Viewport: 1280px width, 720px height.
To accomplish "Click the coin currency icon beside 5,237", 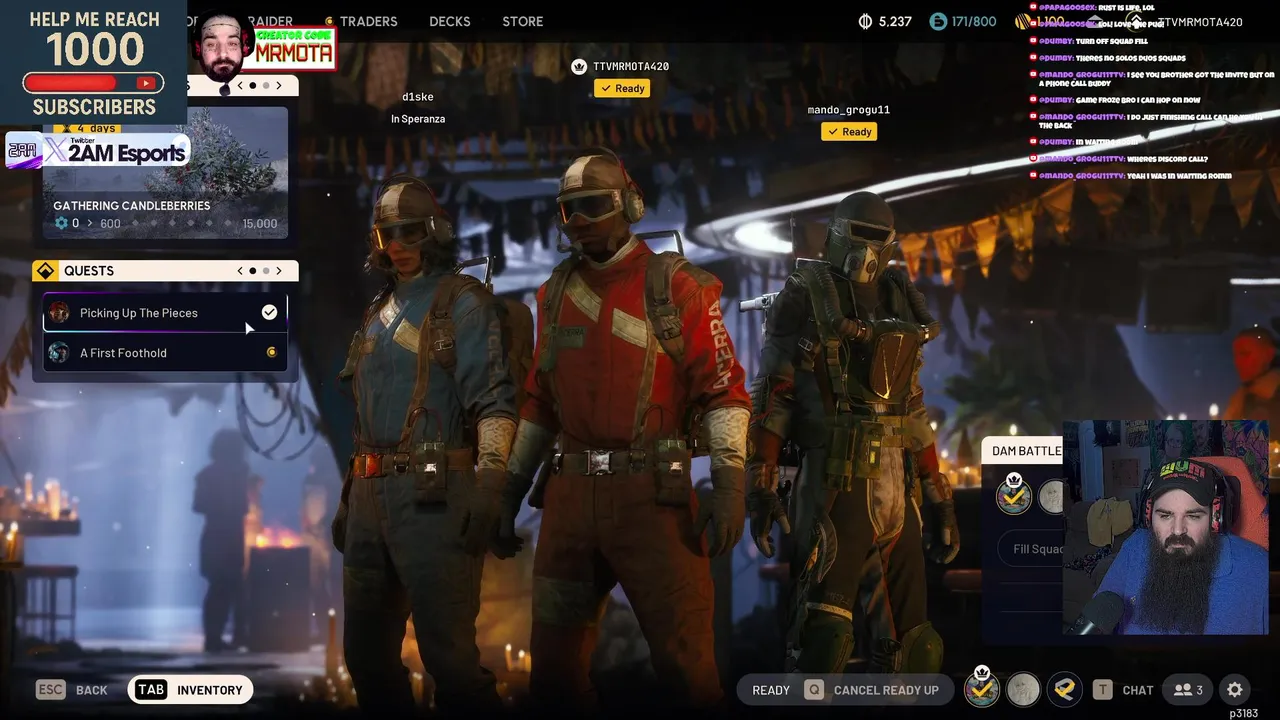I will pyautogui.click(x=866, y=21).
